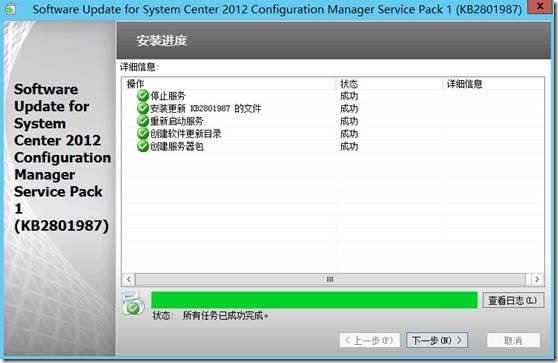558x363 pixels.
Task: Select the 停止服务 row text
Action: click(x=168, y=96)
